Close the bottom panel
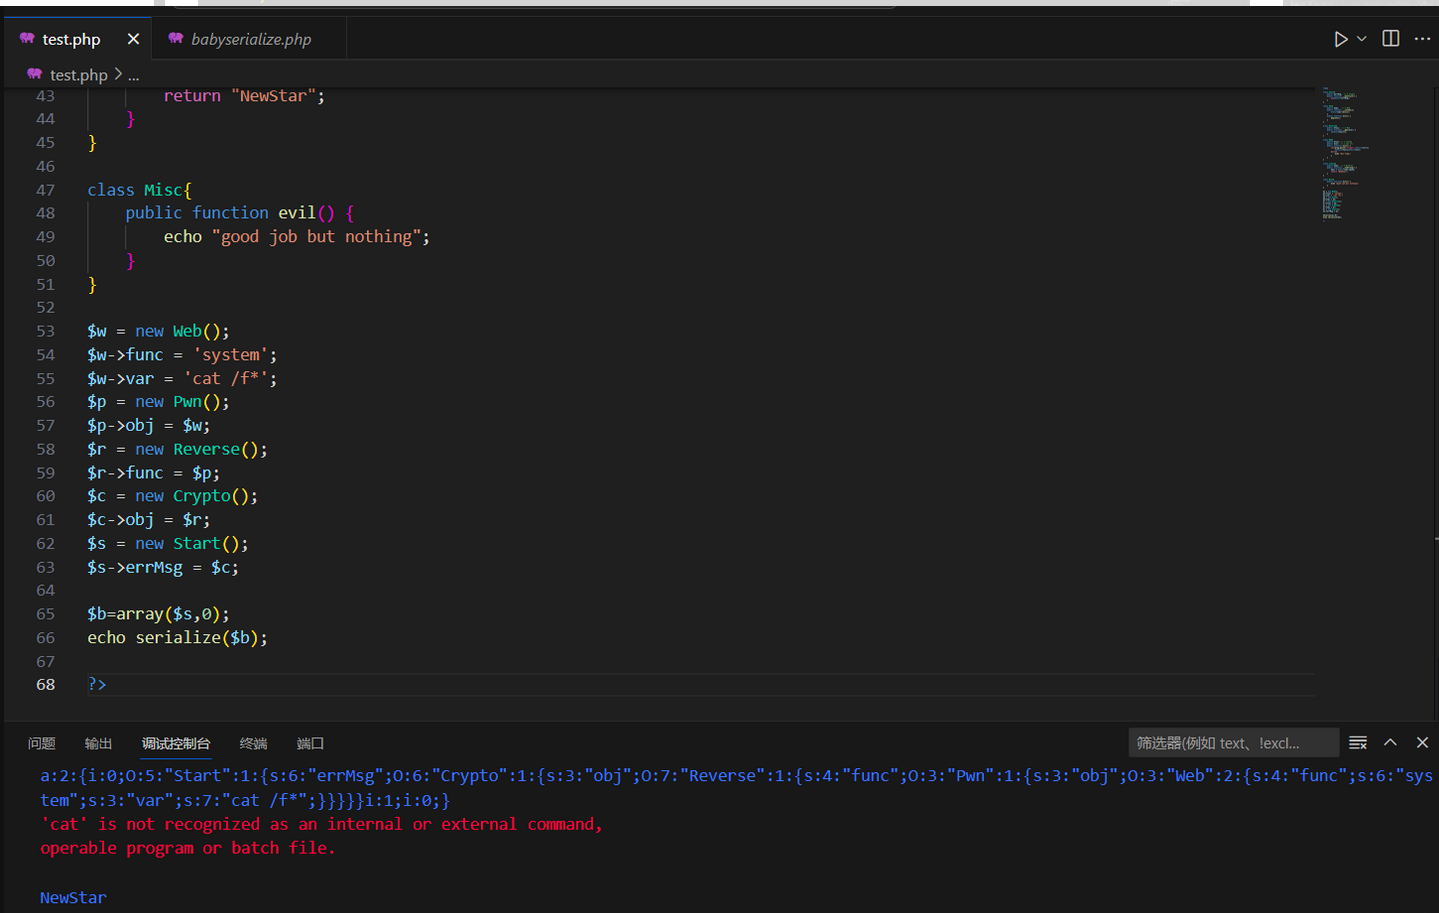This screenshot has width=1439, height=913. (x=1422, y=743)
